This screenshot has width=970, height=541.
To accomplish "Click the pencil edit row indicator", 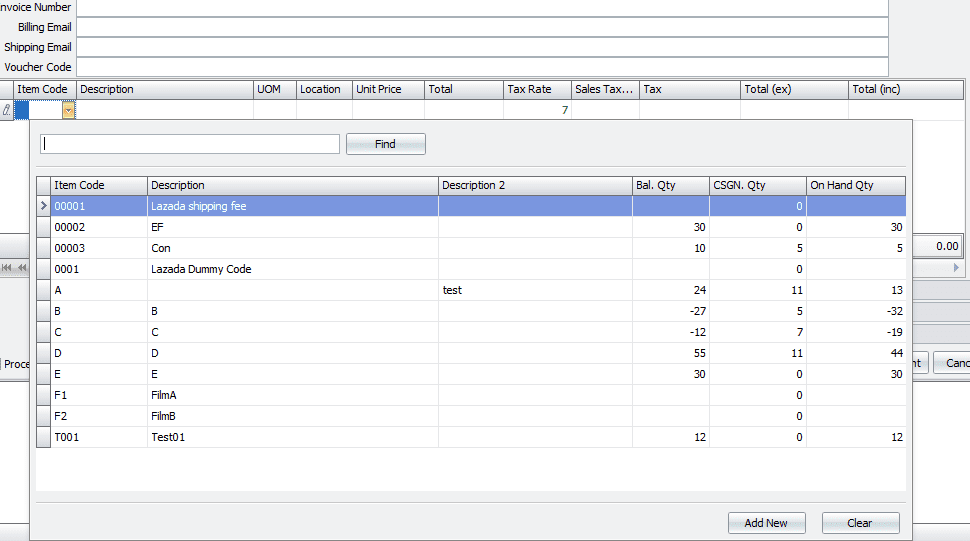I will (6, 111).
